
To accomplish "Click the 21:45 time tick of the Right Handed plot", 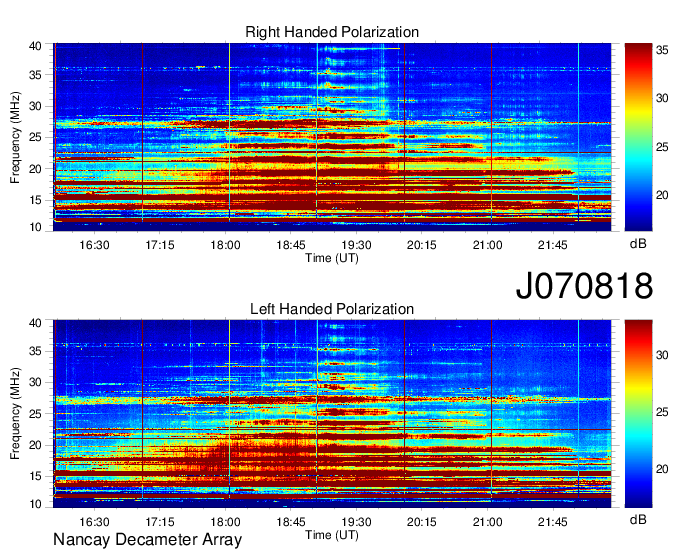I will [552, 245].
